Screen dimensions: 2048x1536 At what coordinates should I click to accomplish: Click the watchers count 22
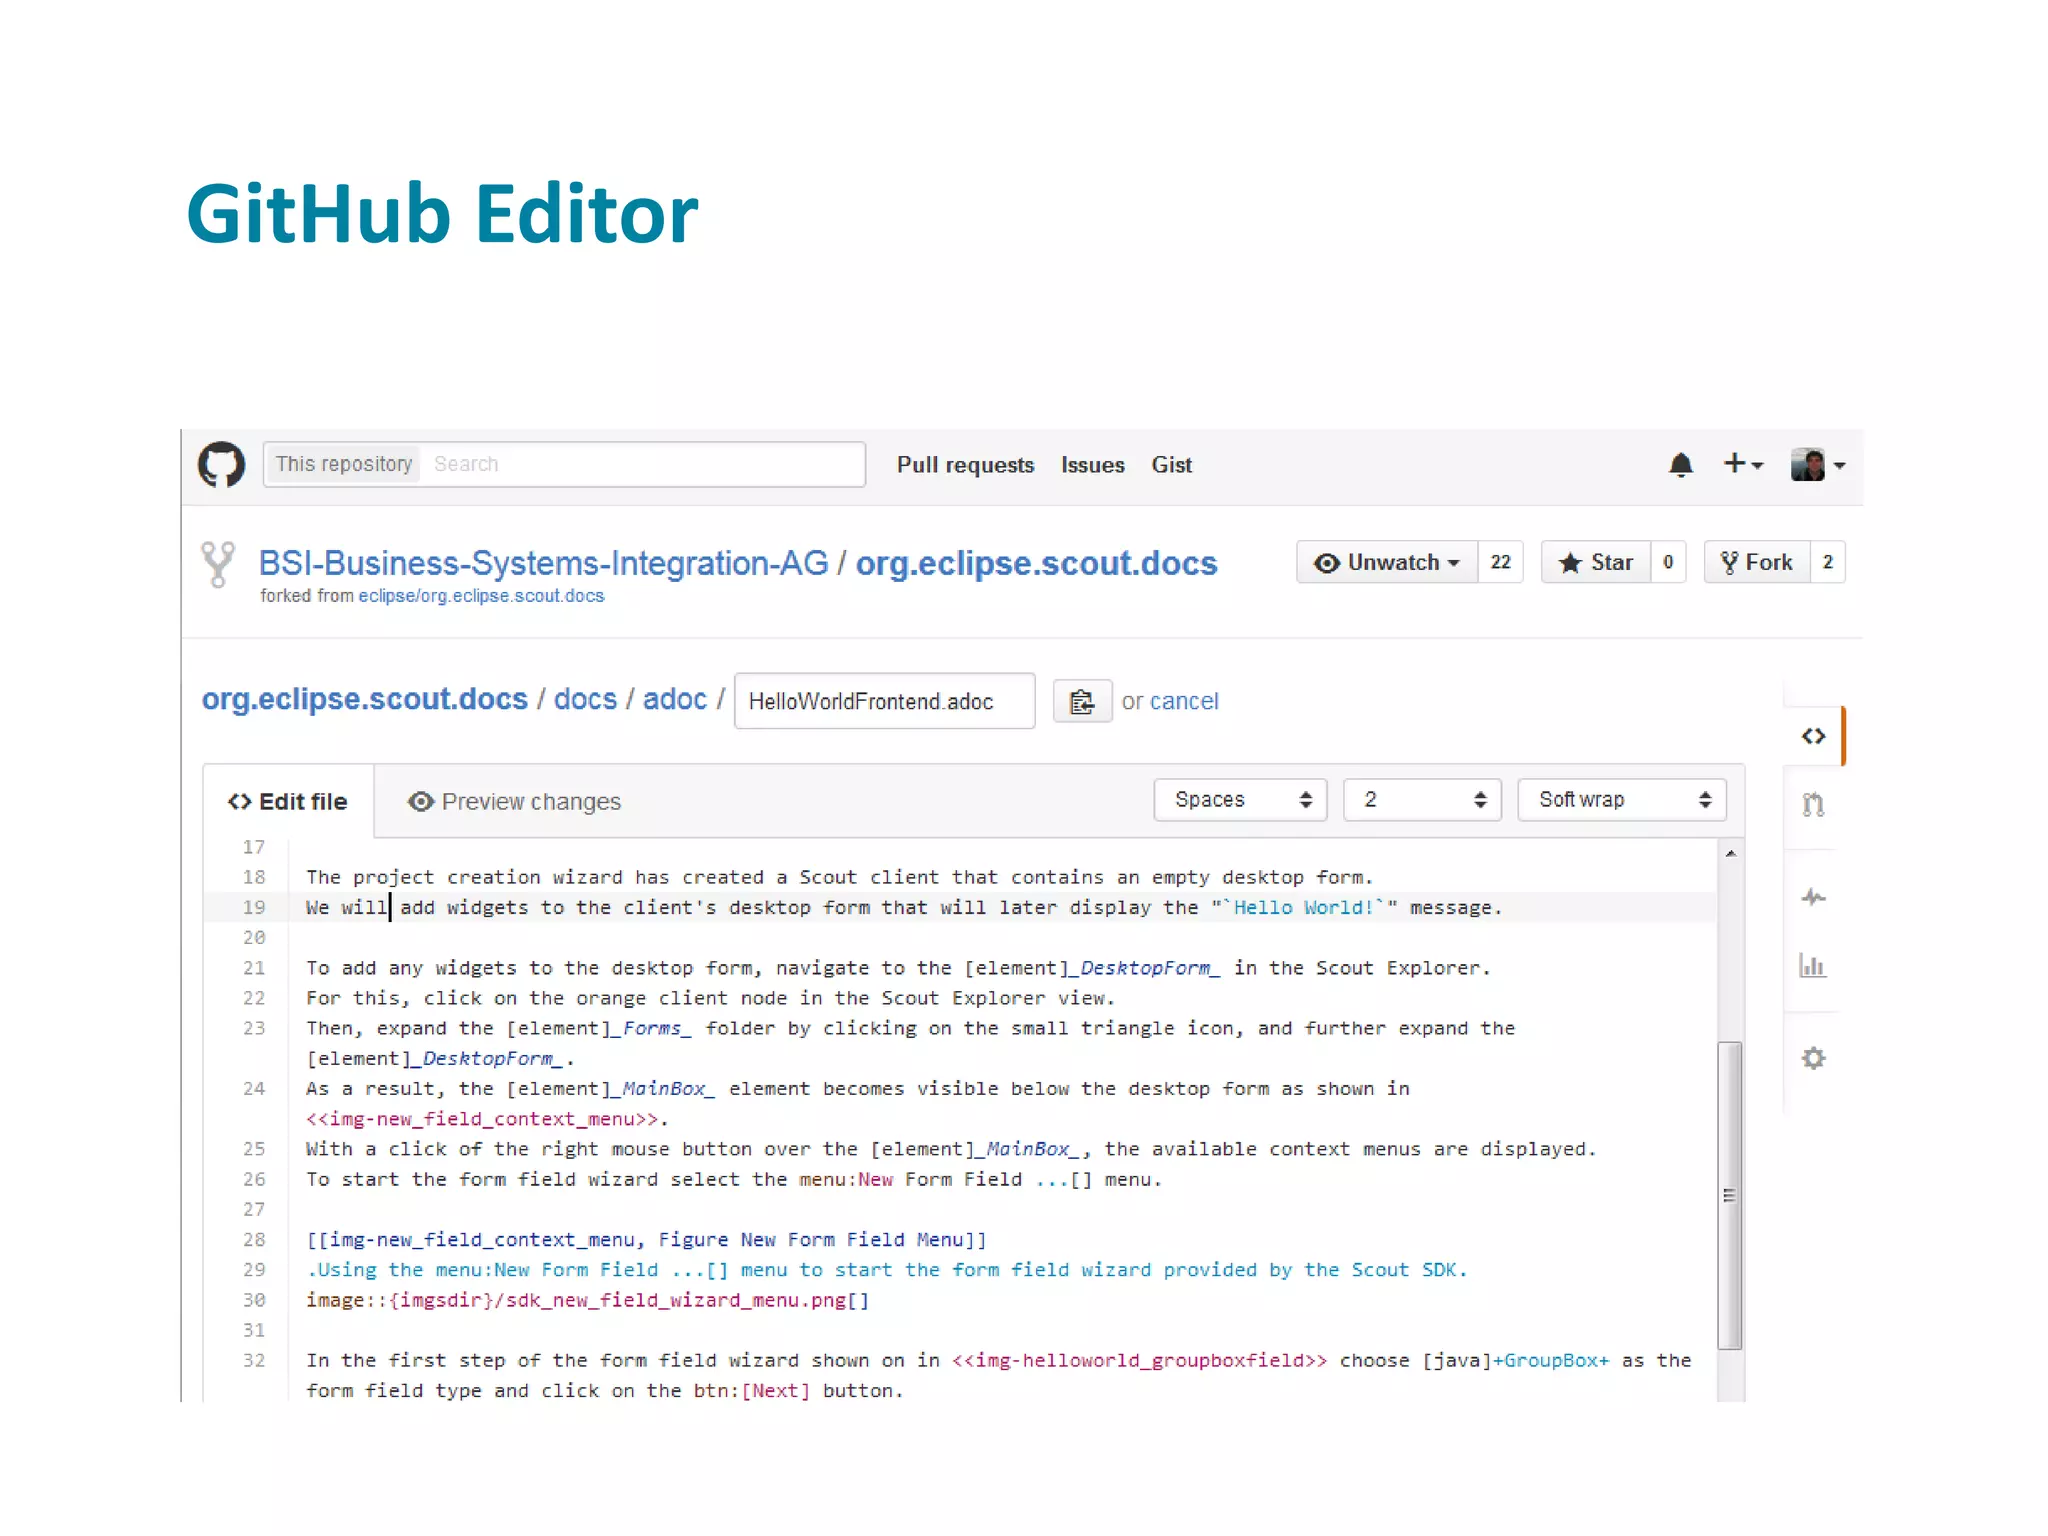coord(1500,562)
